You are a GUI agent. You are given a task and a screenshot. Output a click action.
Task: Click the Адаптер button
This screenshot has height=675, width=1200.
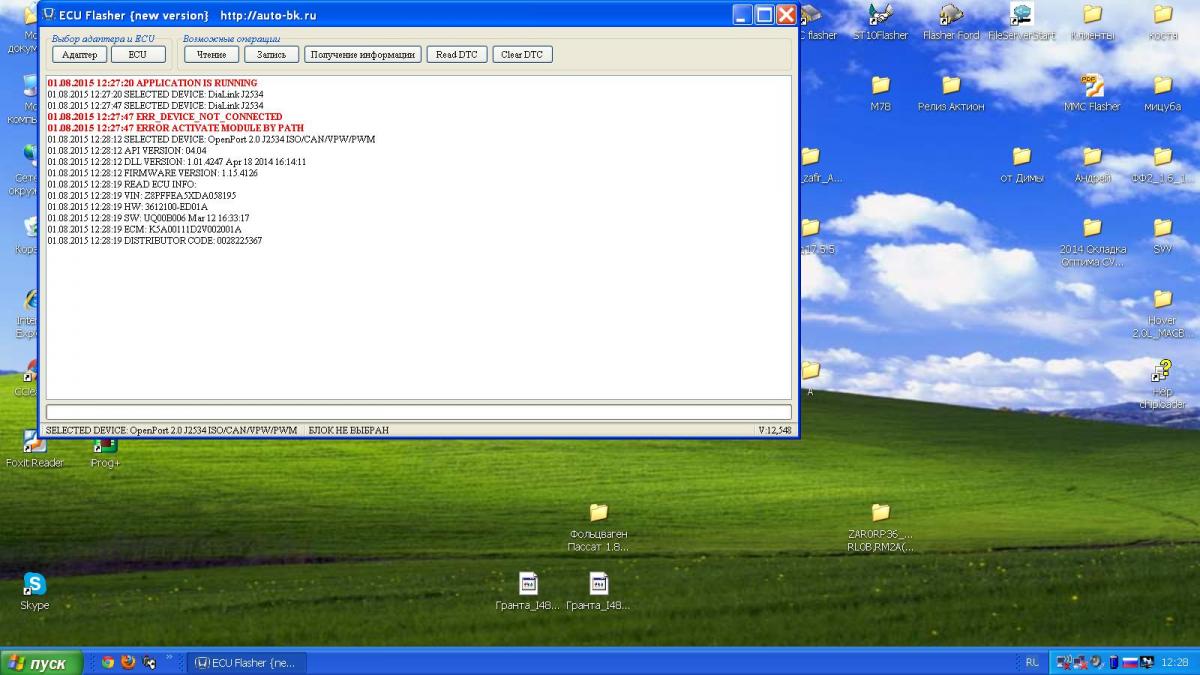pyautogui.click(x=79, y=55)
